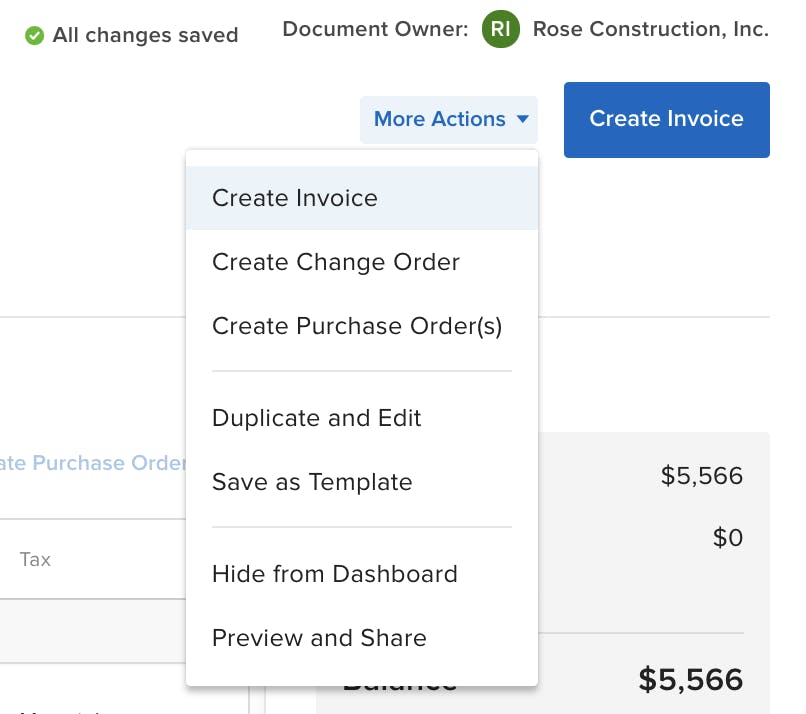Choose "Create Change Order" in the menu
The image size is (806, 714).
pyautogui.click(x=335, y=262)
